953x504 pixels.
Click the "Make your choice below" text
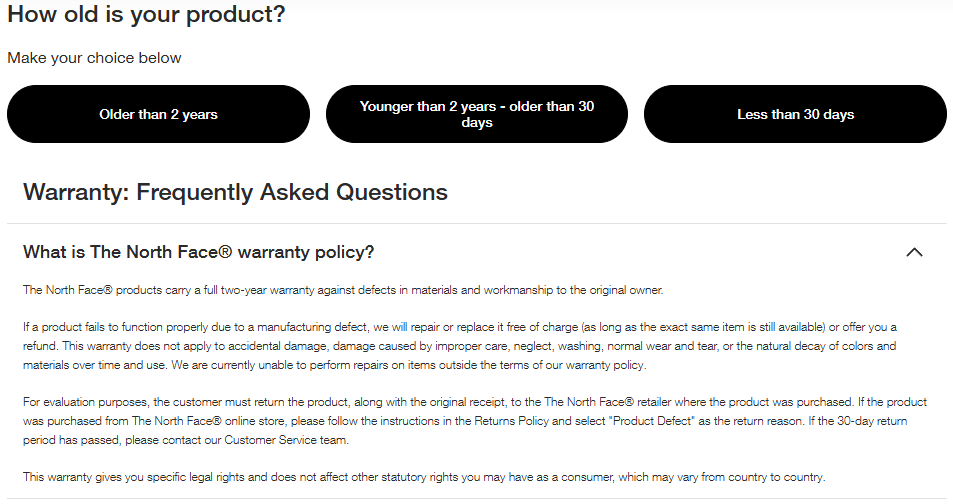(x=94, y=58)
